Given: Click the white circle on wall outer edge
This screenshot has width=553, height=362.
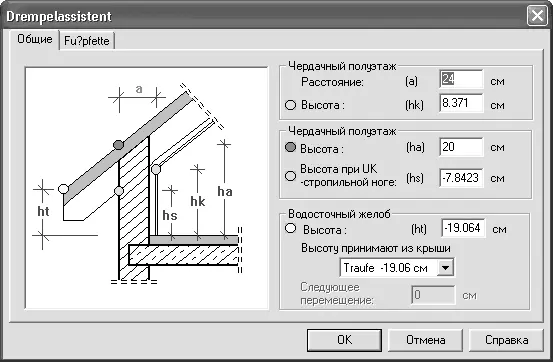Looking at the screenshot, I should (119, 191).
